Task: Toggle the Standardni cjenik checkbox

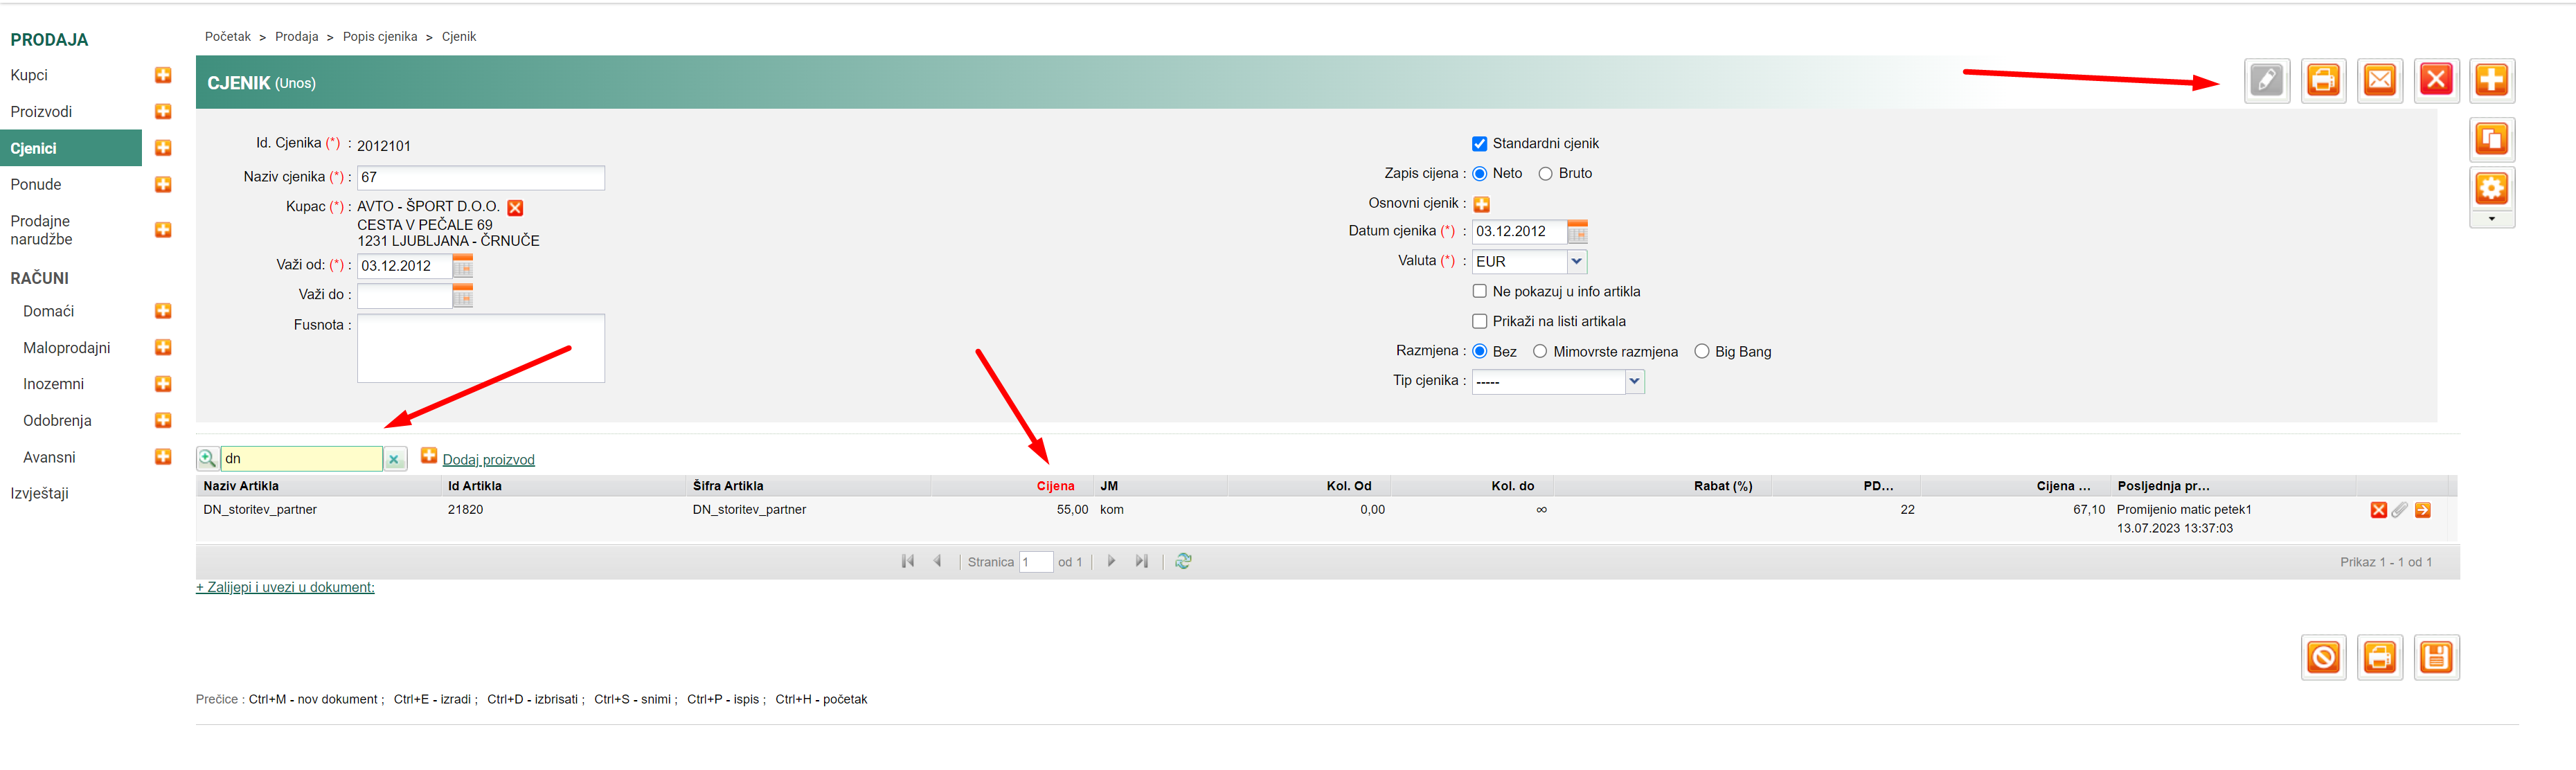Action: point(1479,144)
